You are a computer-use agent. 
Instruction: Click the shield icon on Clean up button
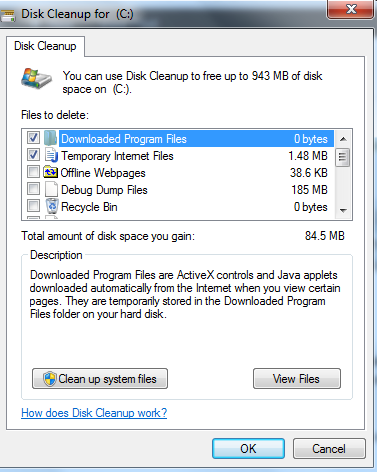click(50, 379)
